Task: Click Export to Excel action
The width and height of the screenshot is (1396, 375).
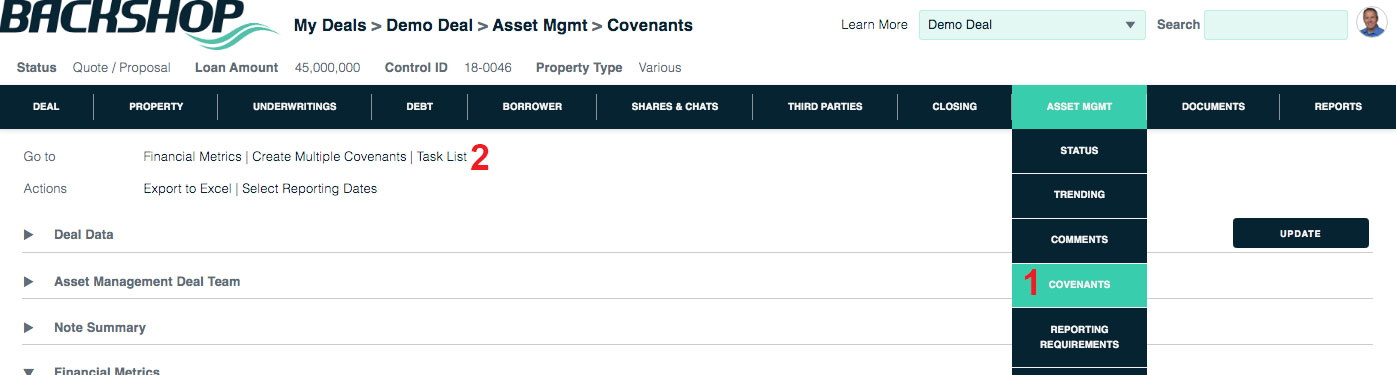Action: tap(187, 189)
